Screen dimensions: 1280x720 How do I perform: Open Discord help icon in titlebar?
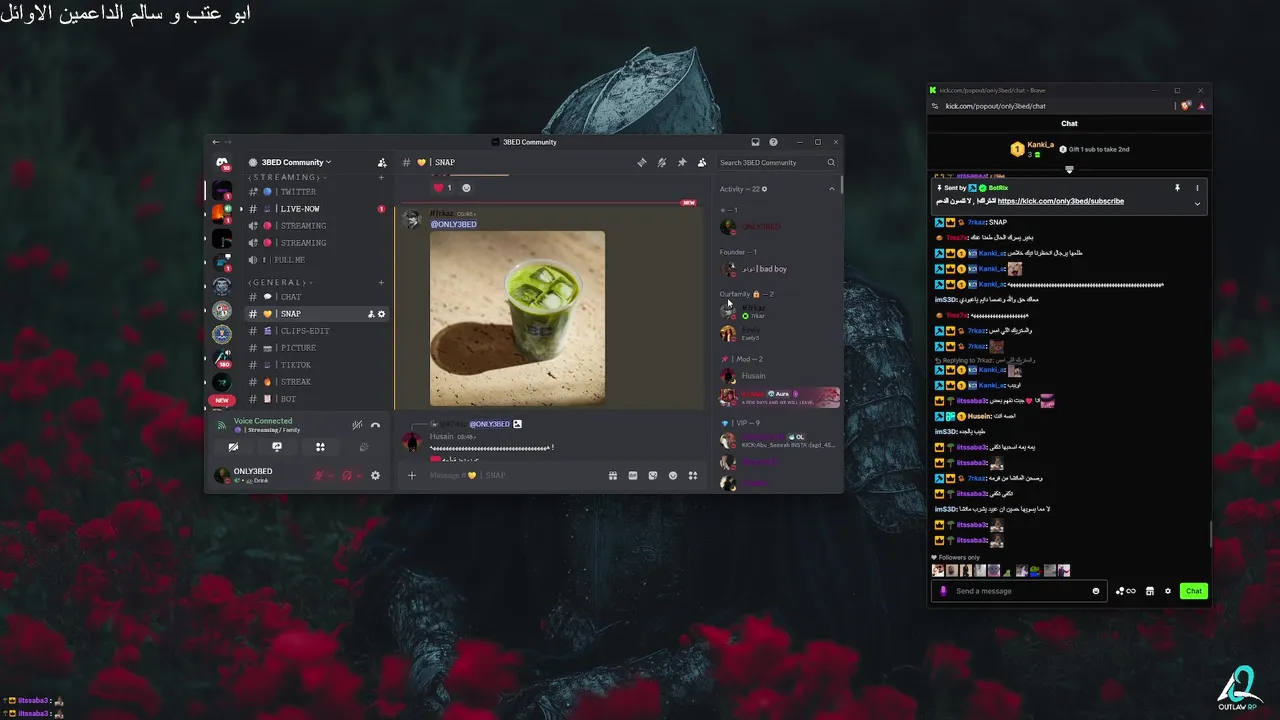[x=773, y=142]
